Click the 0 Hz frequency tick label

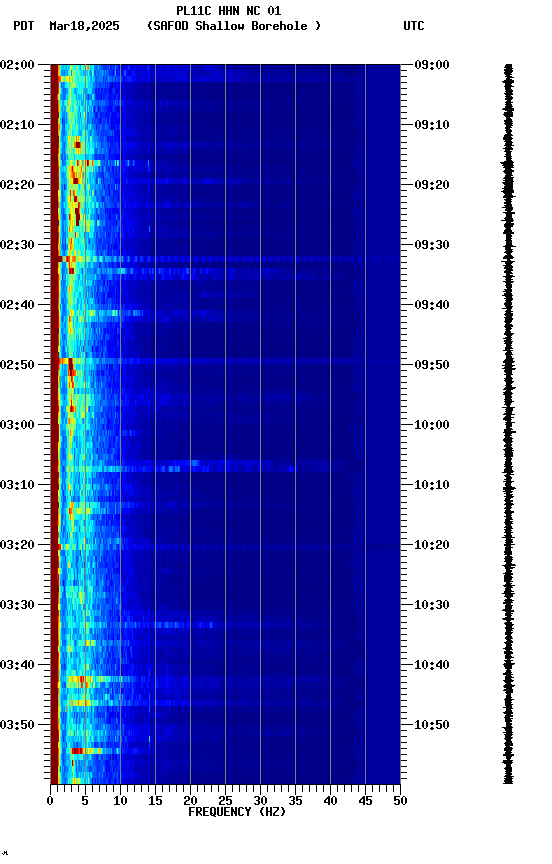pos(50,801)
